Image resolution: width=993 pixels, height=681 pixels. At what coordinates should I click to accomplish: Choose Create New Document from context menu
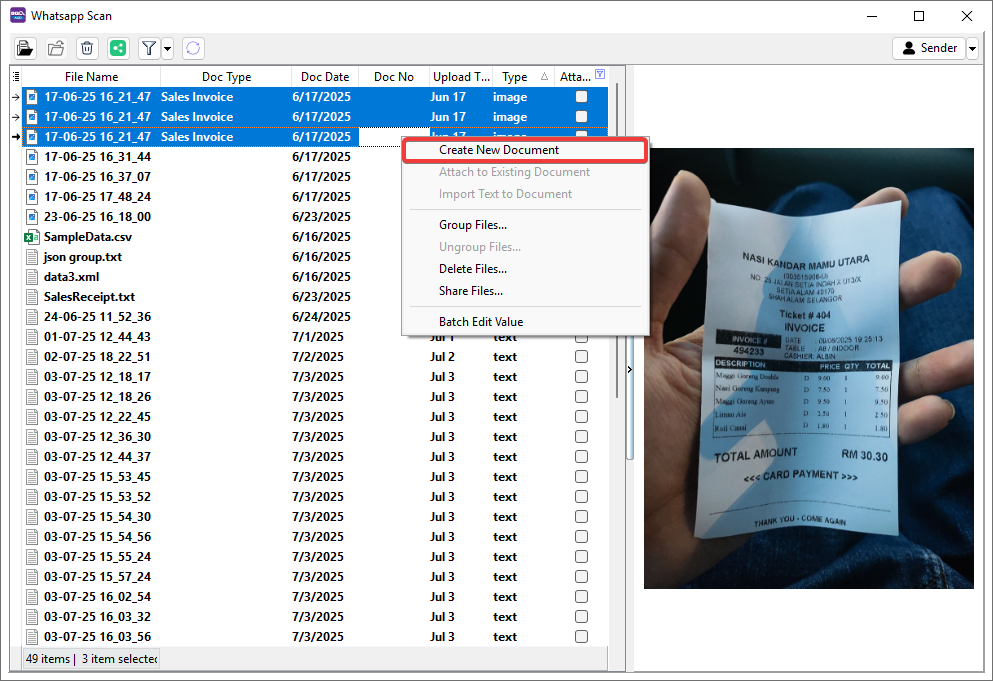click(499, 150)
